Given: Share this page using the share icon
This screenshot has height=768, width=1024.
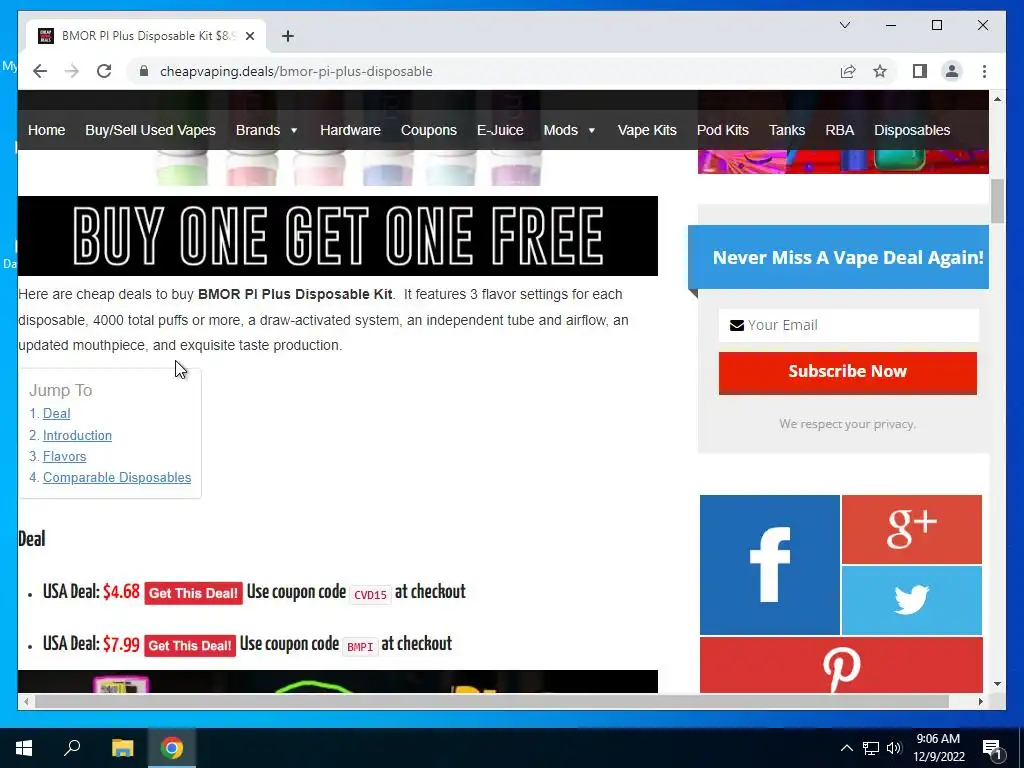Looking at the screenshot, I should (x=848, y=71).
